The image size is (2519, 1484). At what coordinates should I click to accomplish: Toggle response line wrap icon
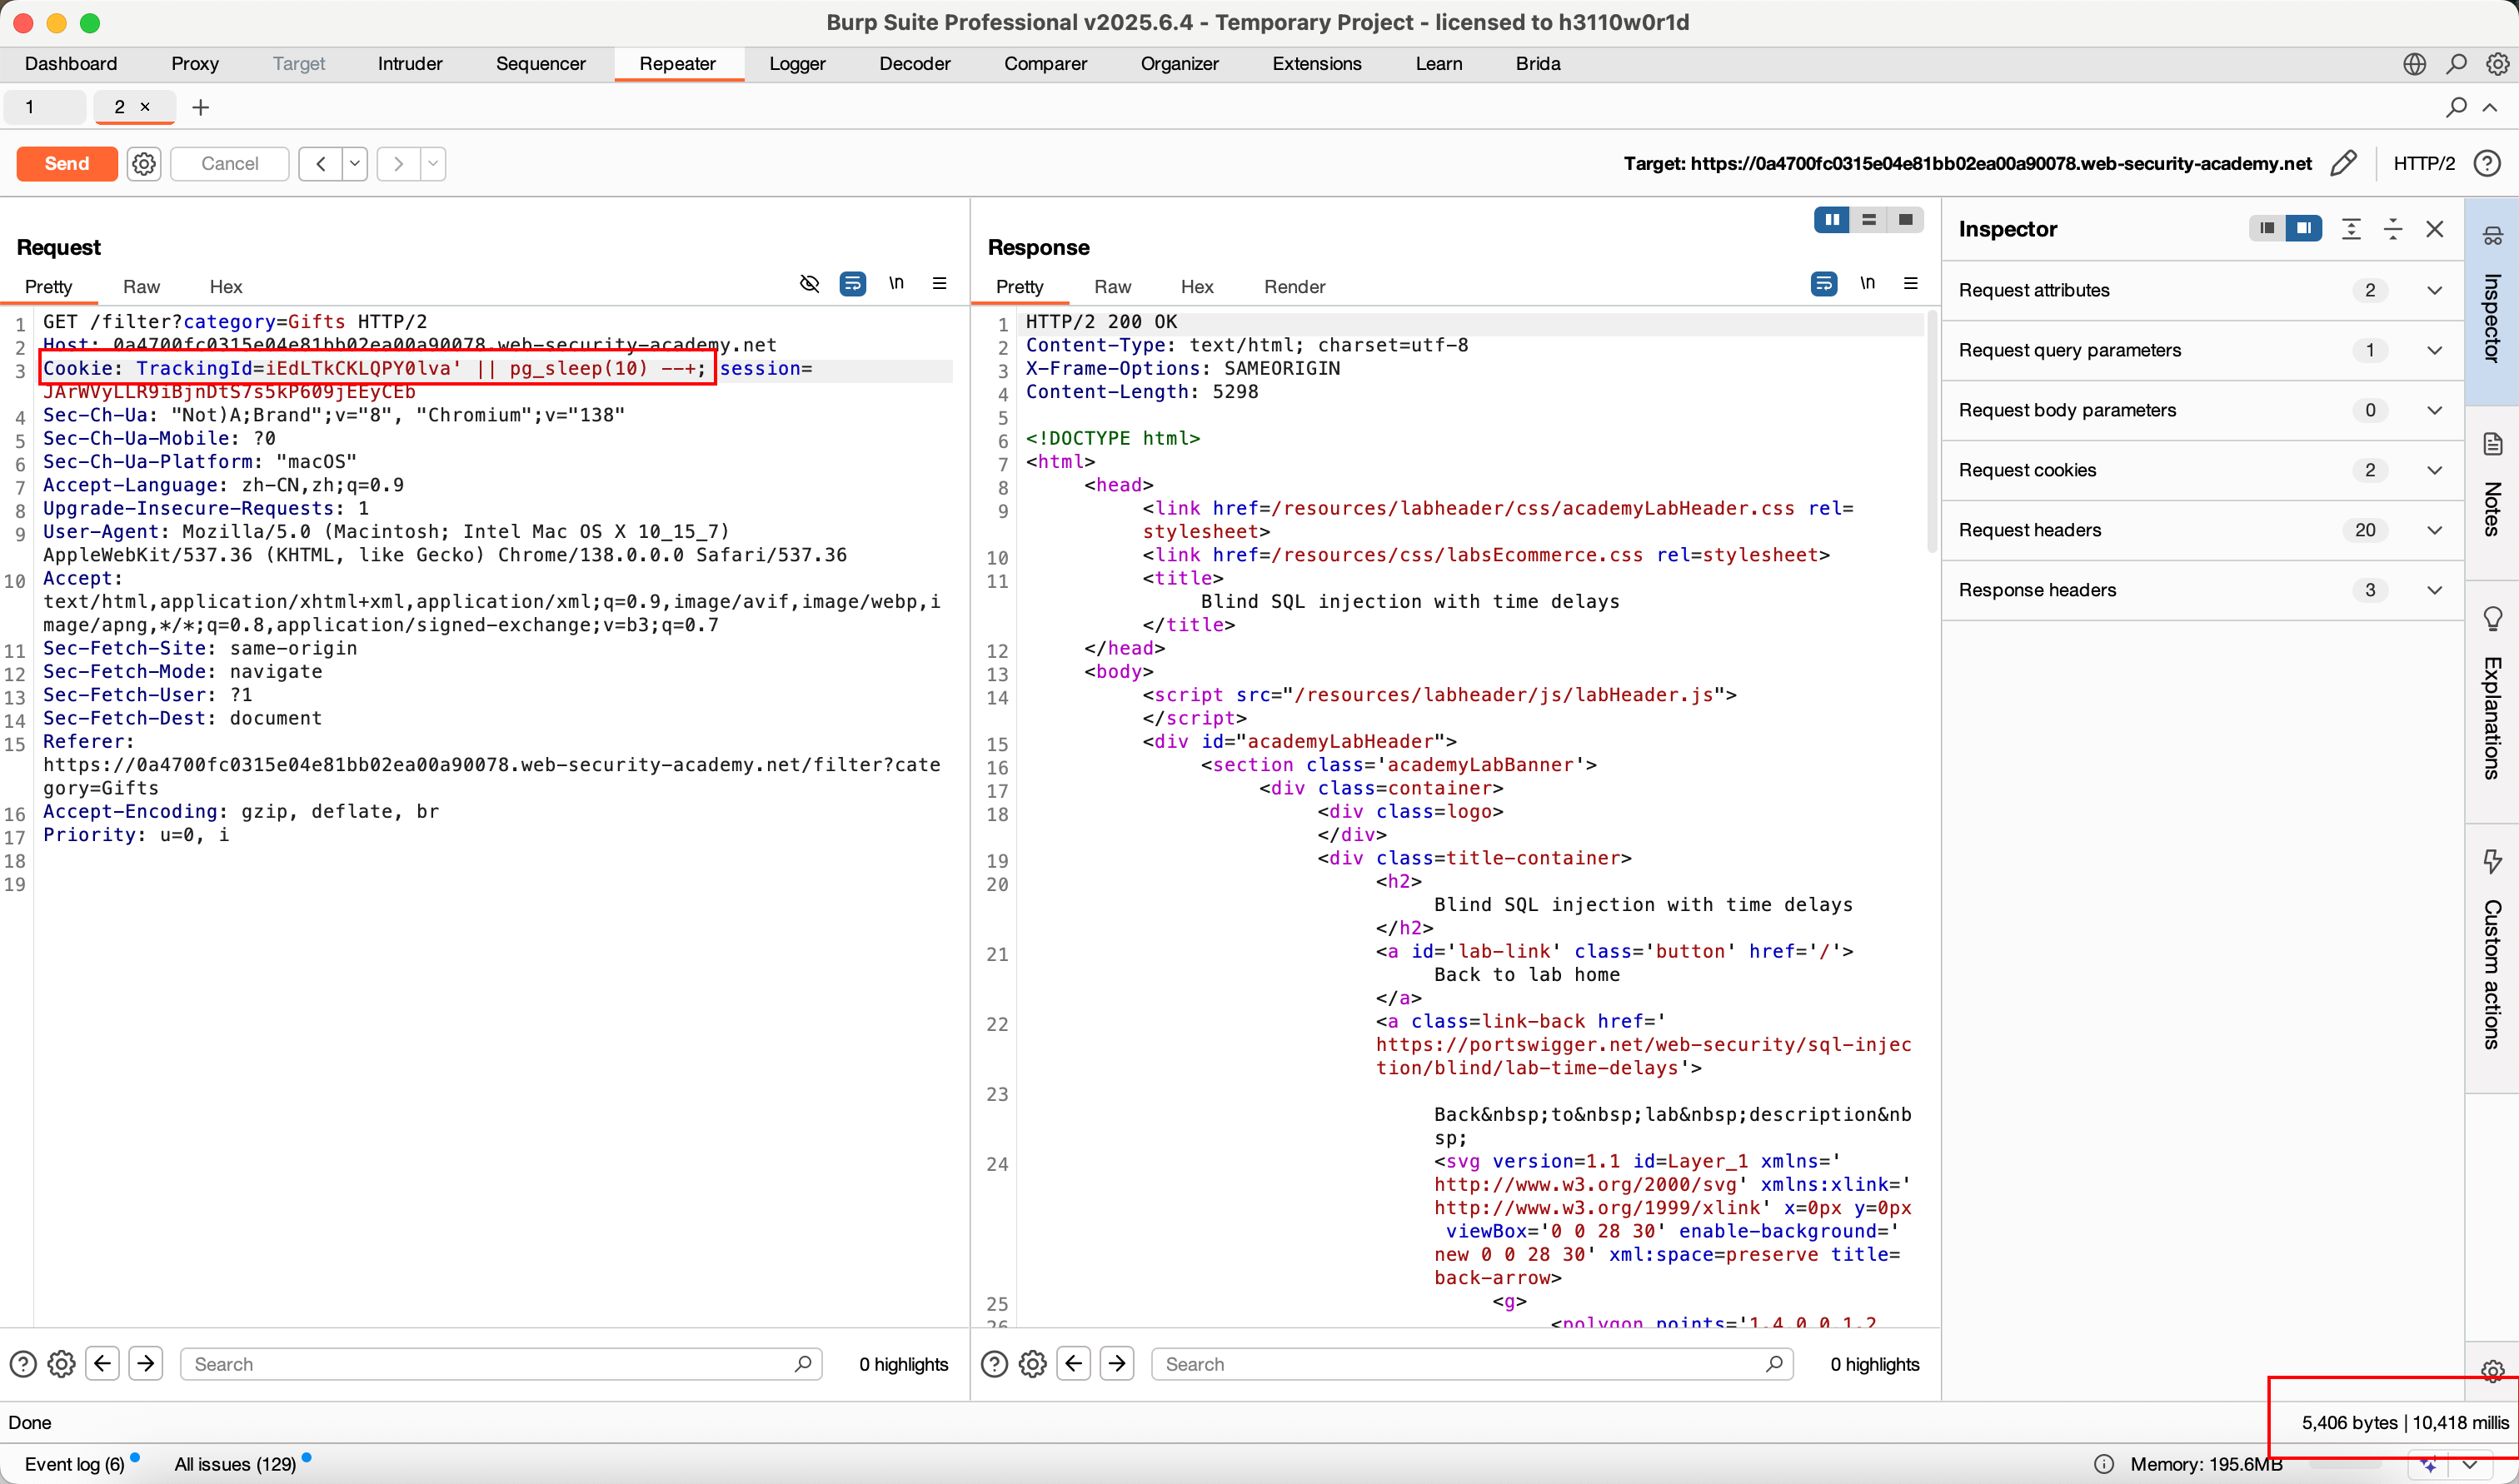[1824, 284]
